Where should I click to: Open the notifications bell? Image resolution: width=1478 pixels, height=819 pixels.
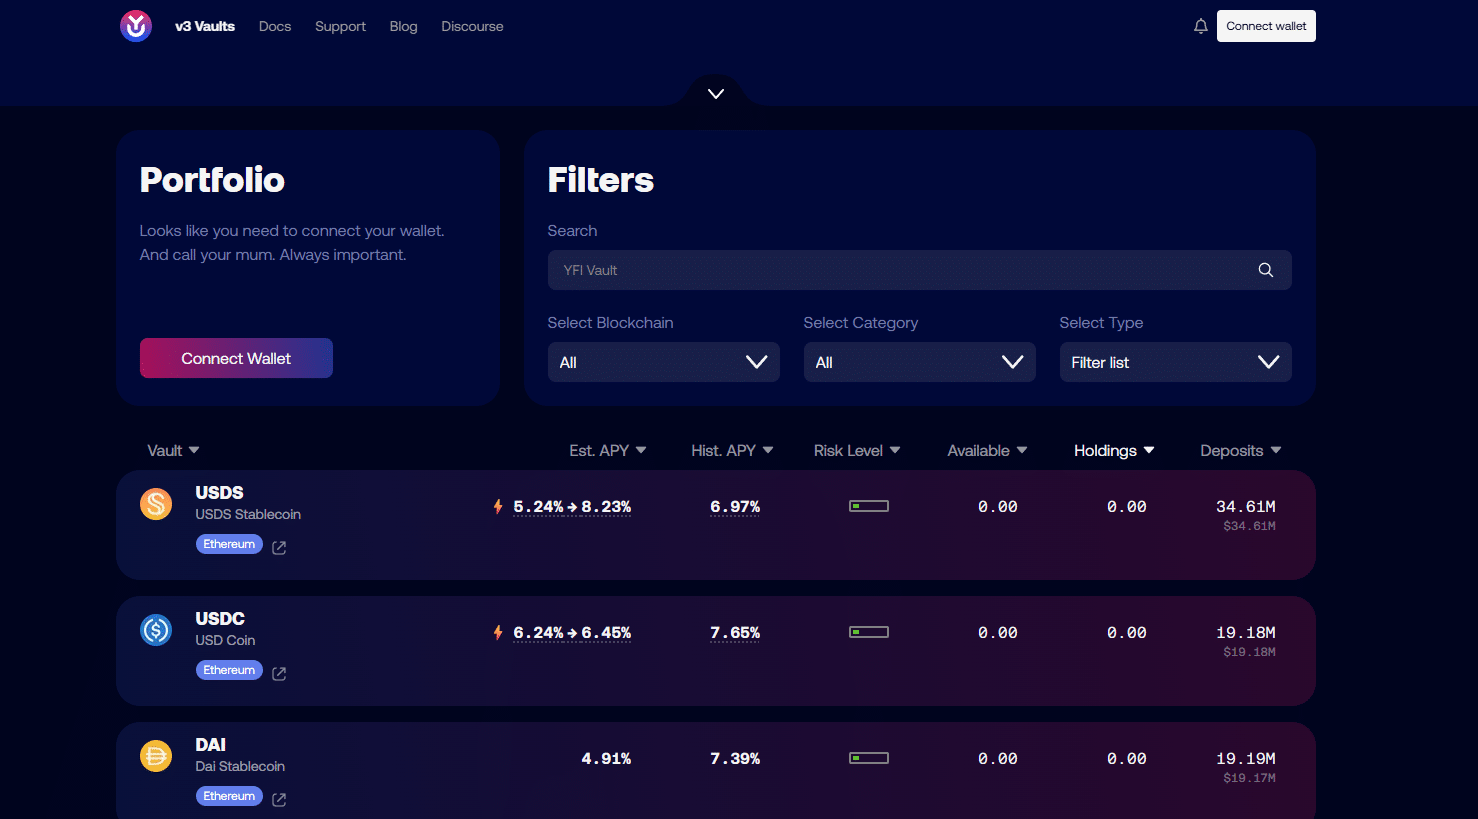click(x=1200, y=26)
